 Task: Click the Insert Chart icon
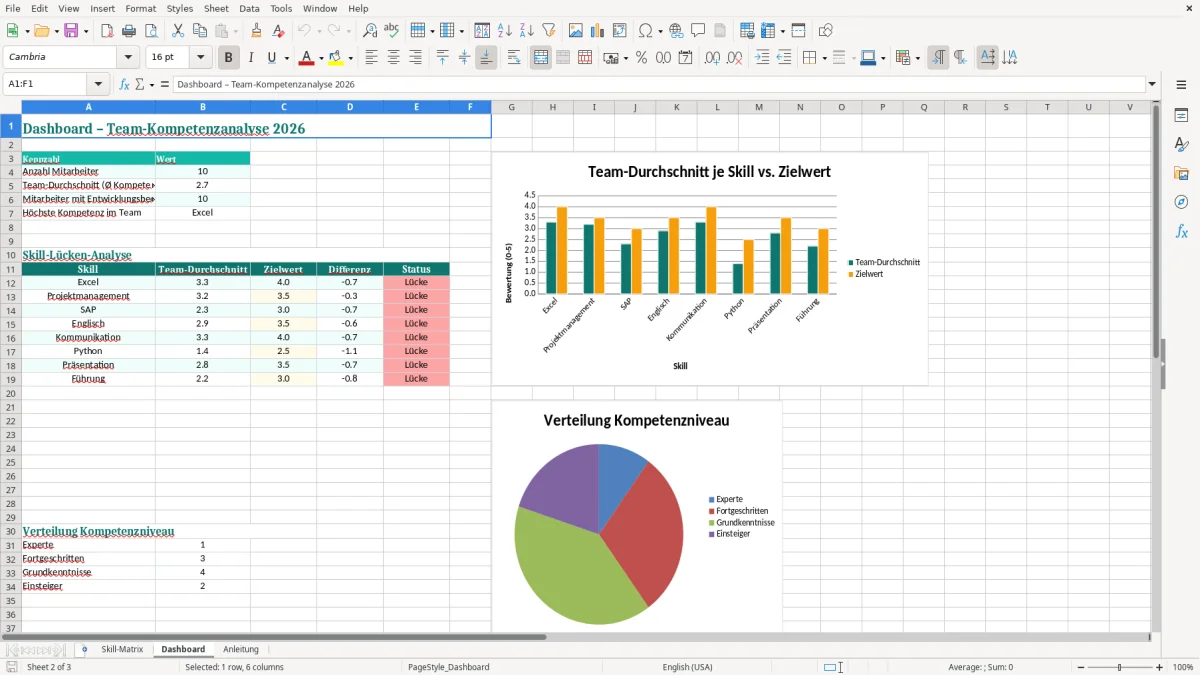pyautogui.click(x=599, y=31)
